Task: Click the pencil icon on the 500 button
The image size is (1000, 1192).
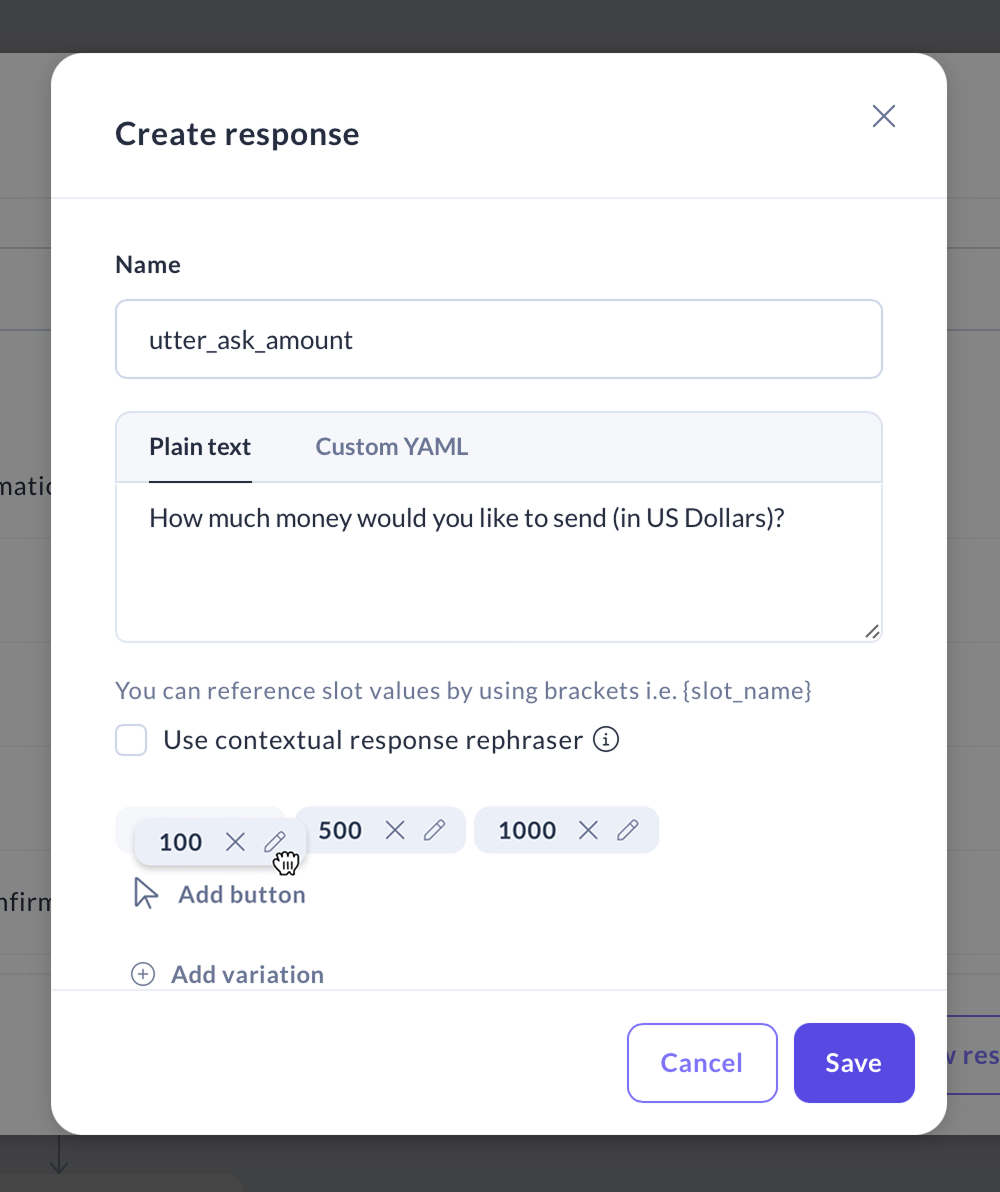Action: 434,830
